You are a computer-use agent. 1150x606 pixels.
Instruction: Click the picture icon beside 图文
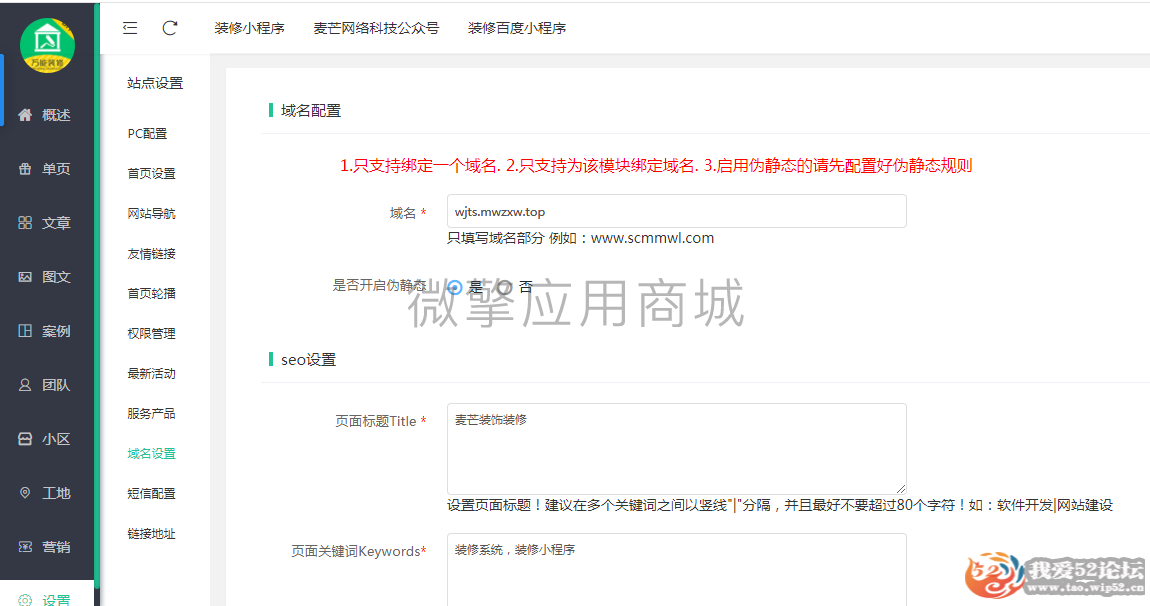pyautogui.click(x=25, y=277)
